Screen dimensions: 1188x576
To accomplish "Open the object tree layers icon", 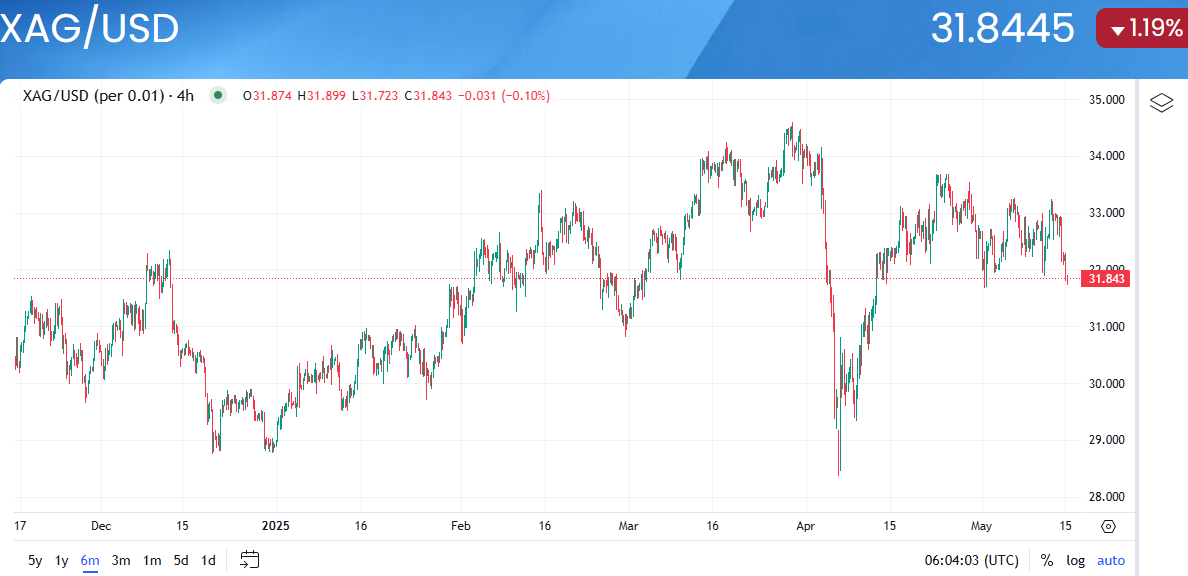I will point(1161,103).
